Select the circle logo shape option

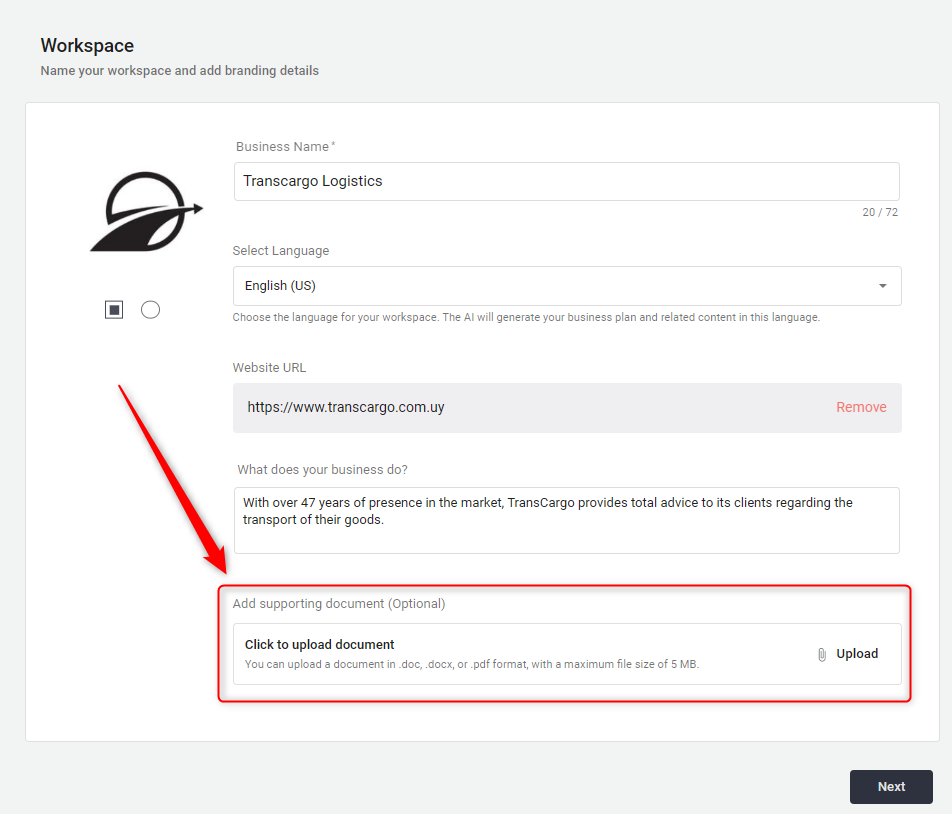[x=151, y=310]
